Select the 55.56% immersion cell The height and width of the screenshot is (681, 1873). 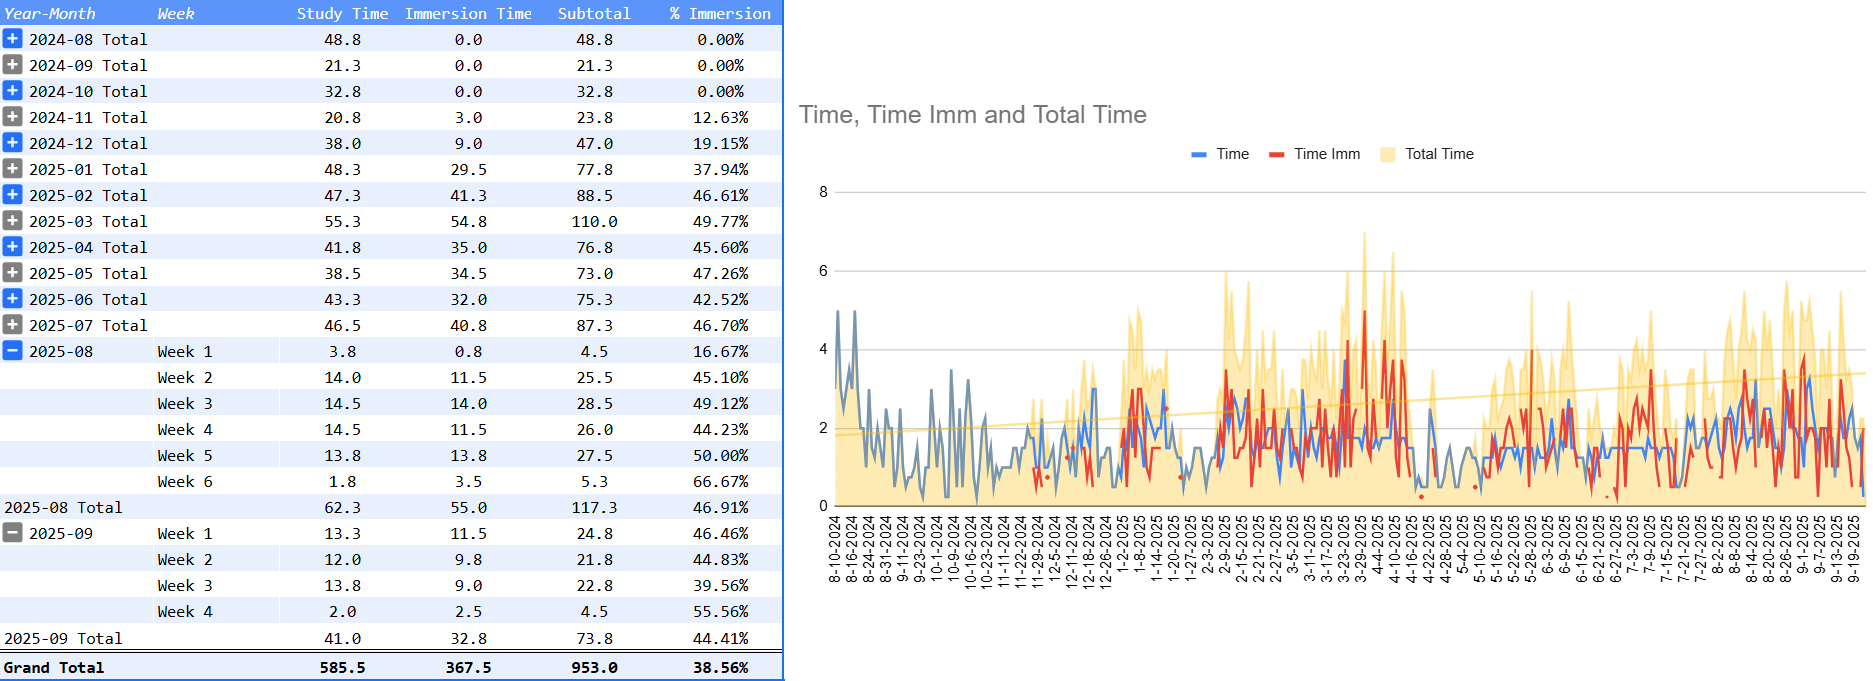click(720, 611)
